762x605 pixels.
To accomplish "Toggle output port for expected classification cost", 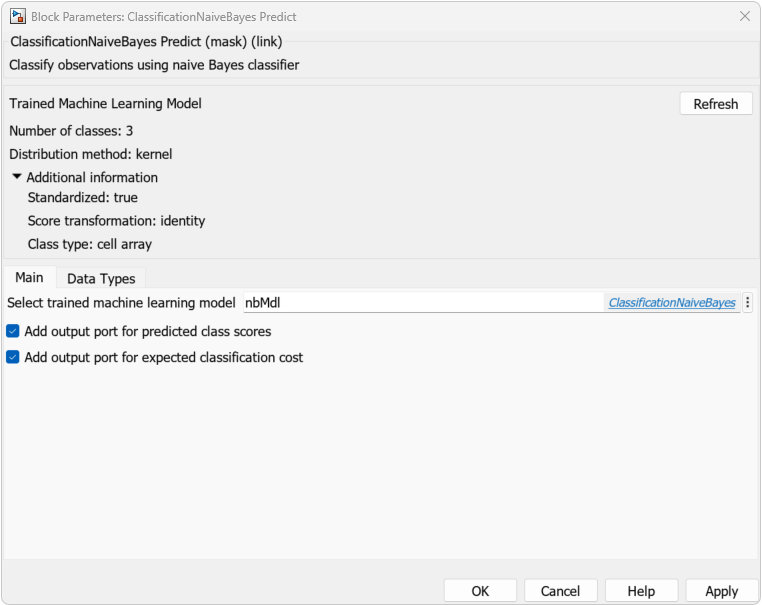I will tap(13, 357).
